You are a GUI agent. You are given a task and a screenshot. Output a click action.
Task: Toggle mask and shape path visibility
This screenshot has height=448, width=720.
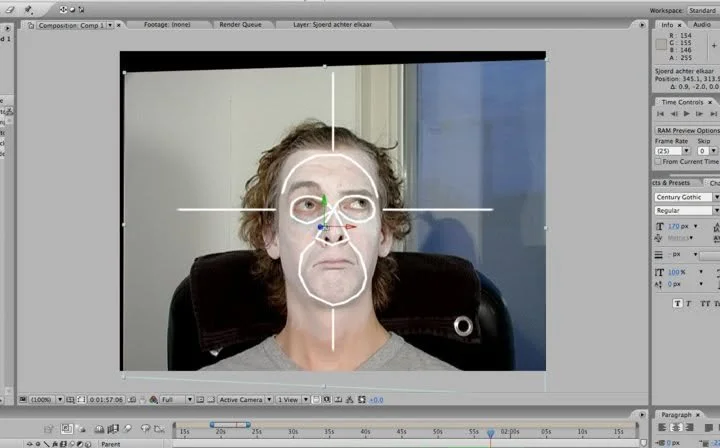click(82, 400)
